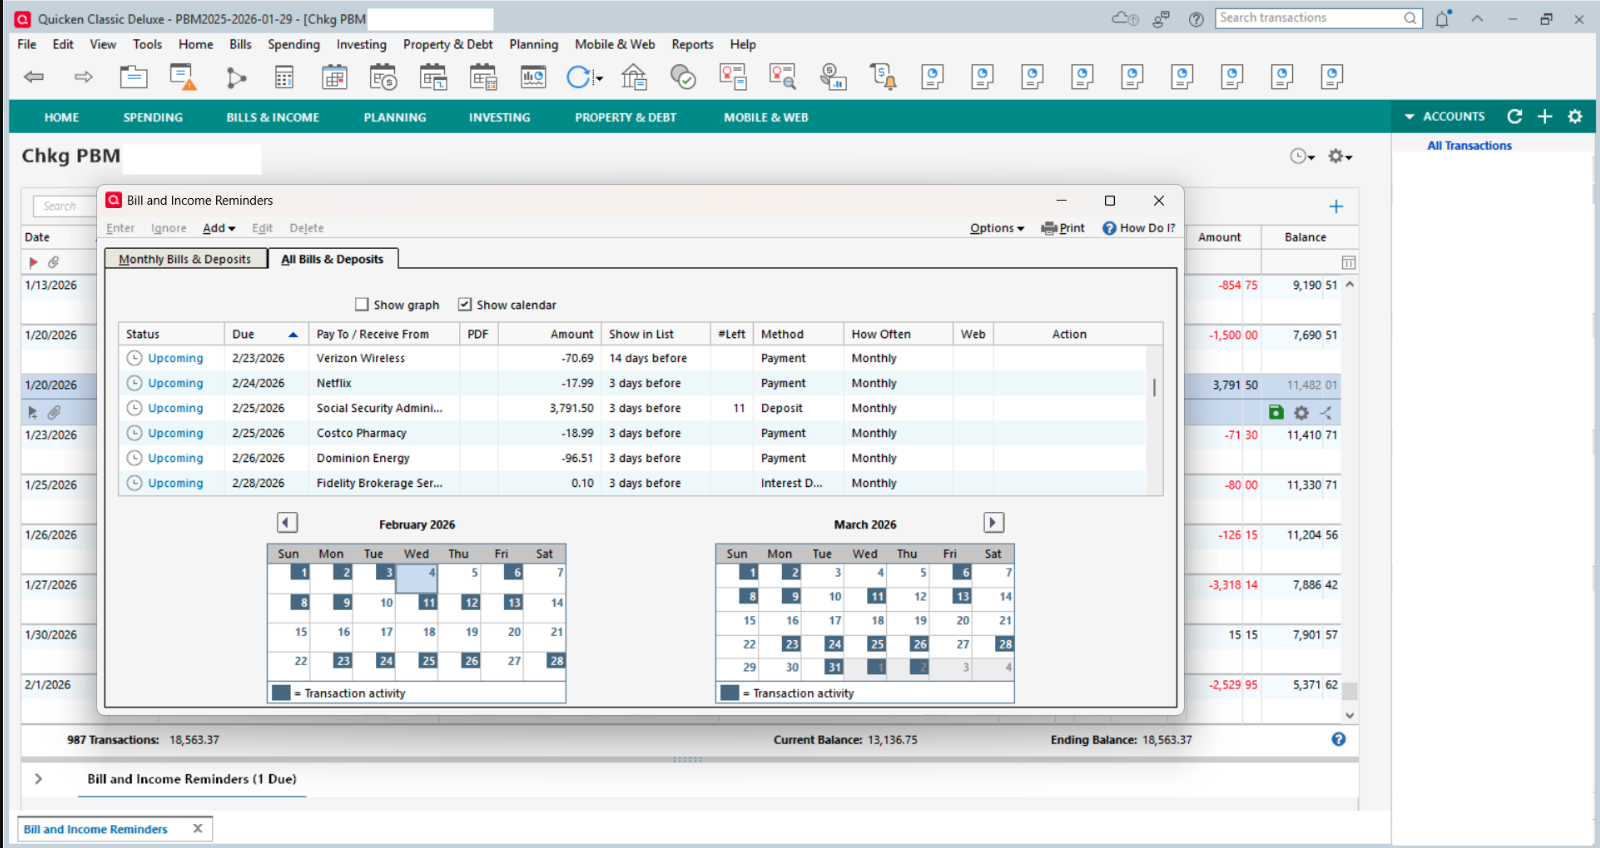Enable the Show graph checkbox
Image resolution: width=1600 pixels, height=848 pixels.
click(362, 305)
